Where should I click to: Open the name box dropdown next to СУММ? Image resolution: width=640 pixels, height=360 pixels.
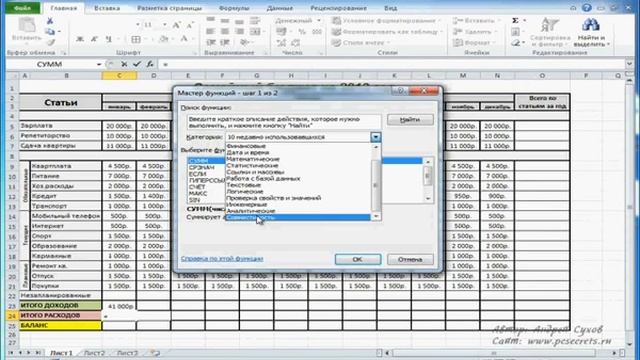[x=99, y=64]
